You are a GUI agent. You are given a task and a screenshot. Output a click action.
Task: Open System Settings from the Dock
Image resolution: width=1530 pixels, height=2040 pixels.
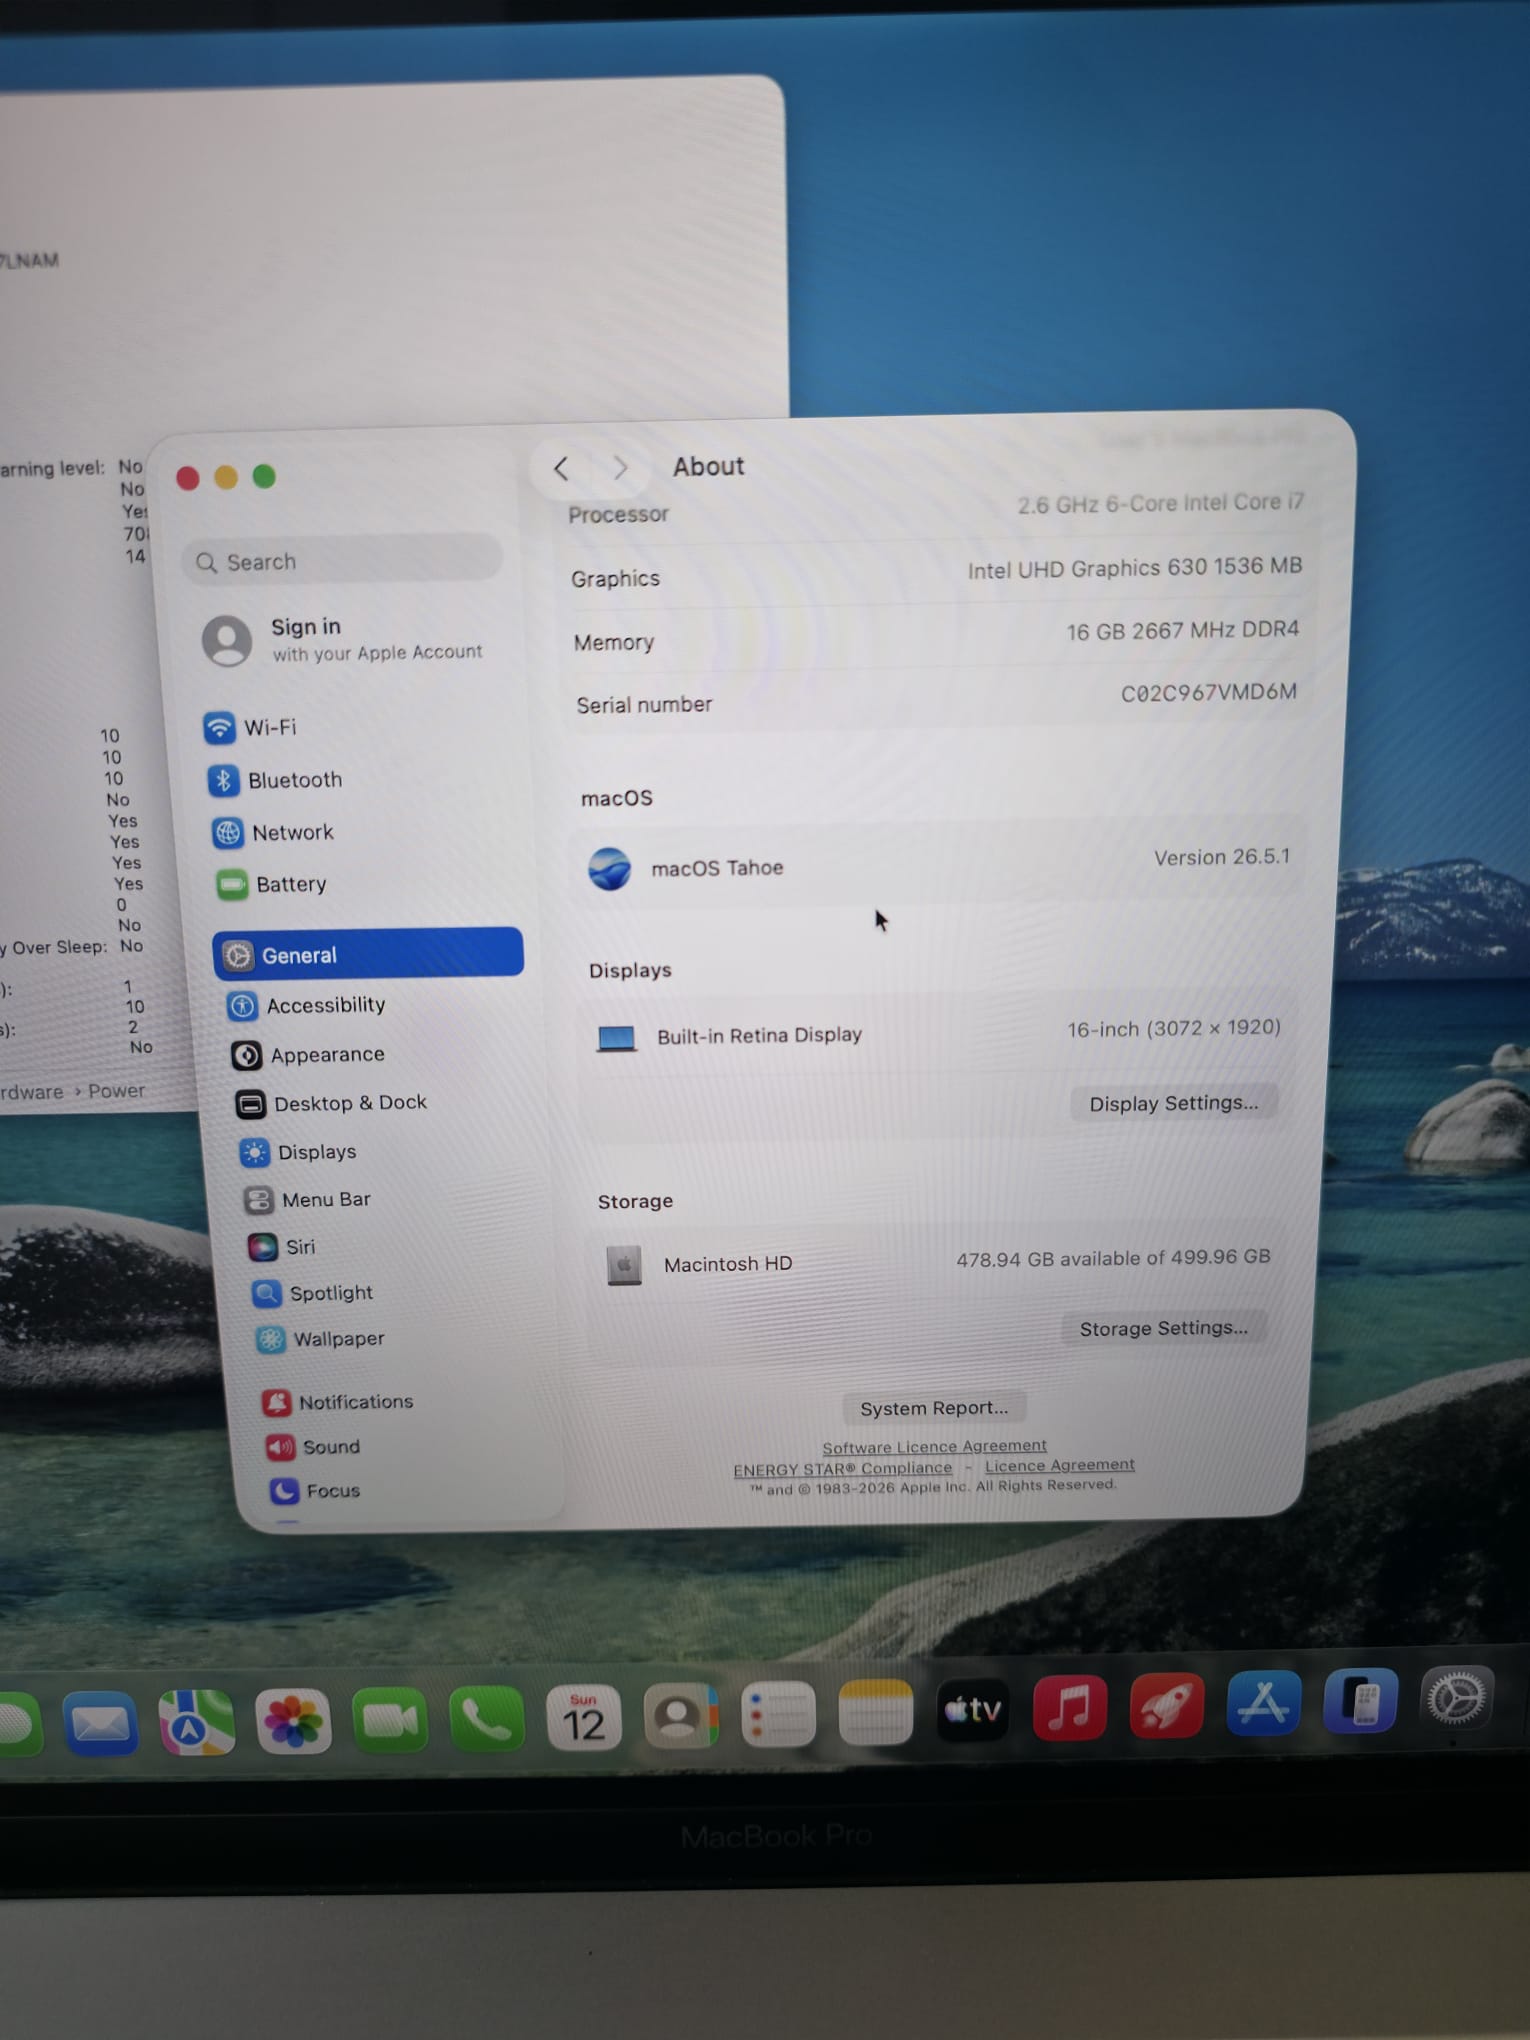coord(1456,1698)
